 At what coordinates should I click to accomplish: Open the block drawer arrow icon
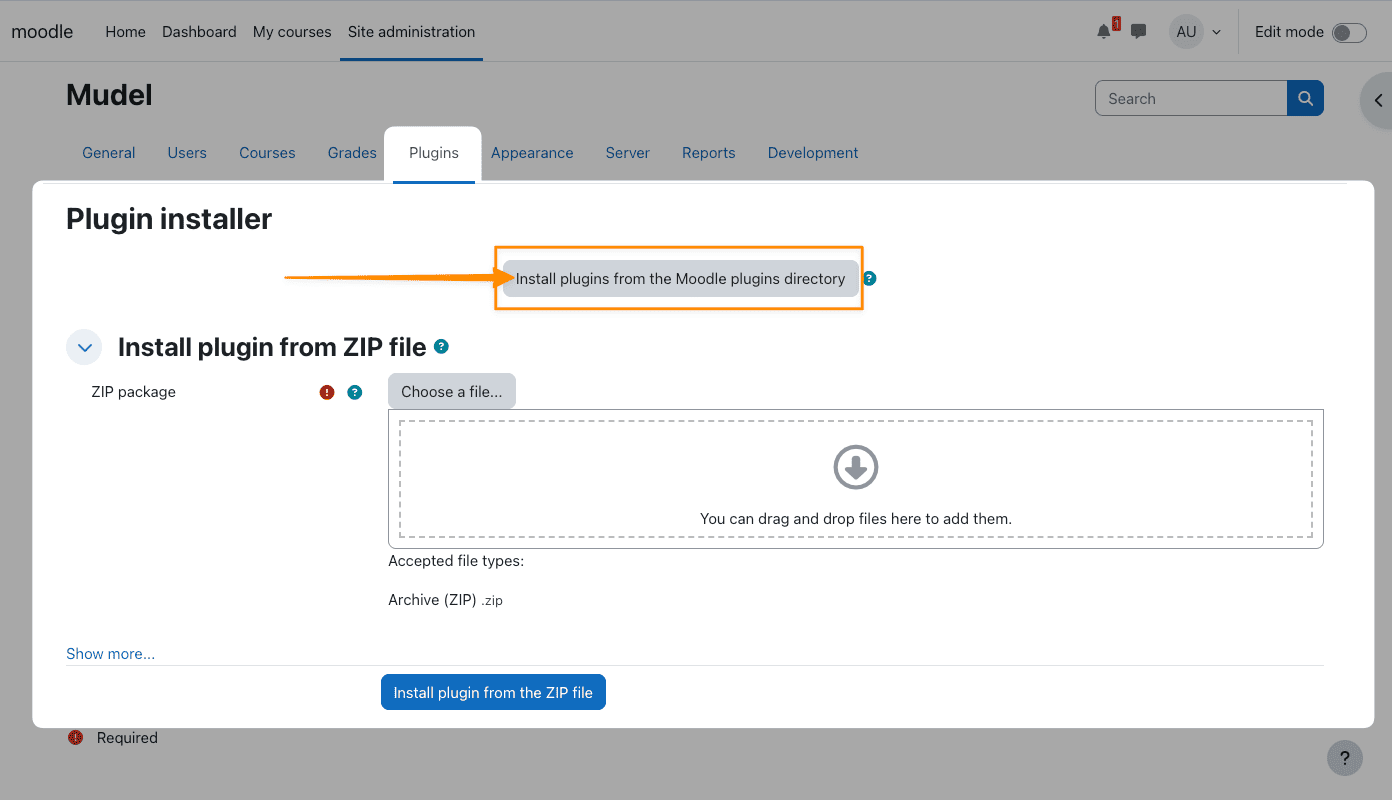coord(1378,100)
